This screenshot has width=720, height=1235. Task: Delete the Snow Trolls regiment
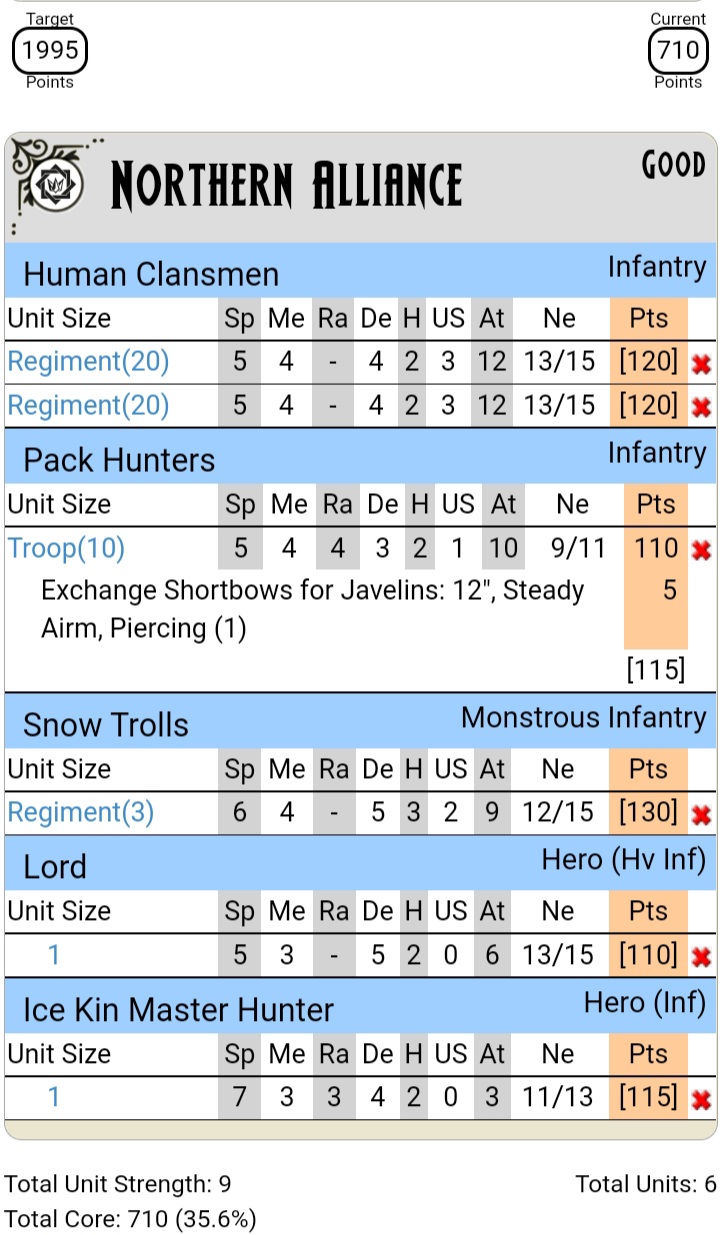click(x=701, y=815)
